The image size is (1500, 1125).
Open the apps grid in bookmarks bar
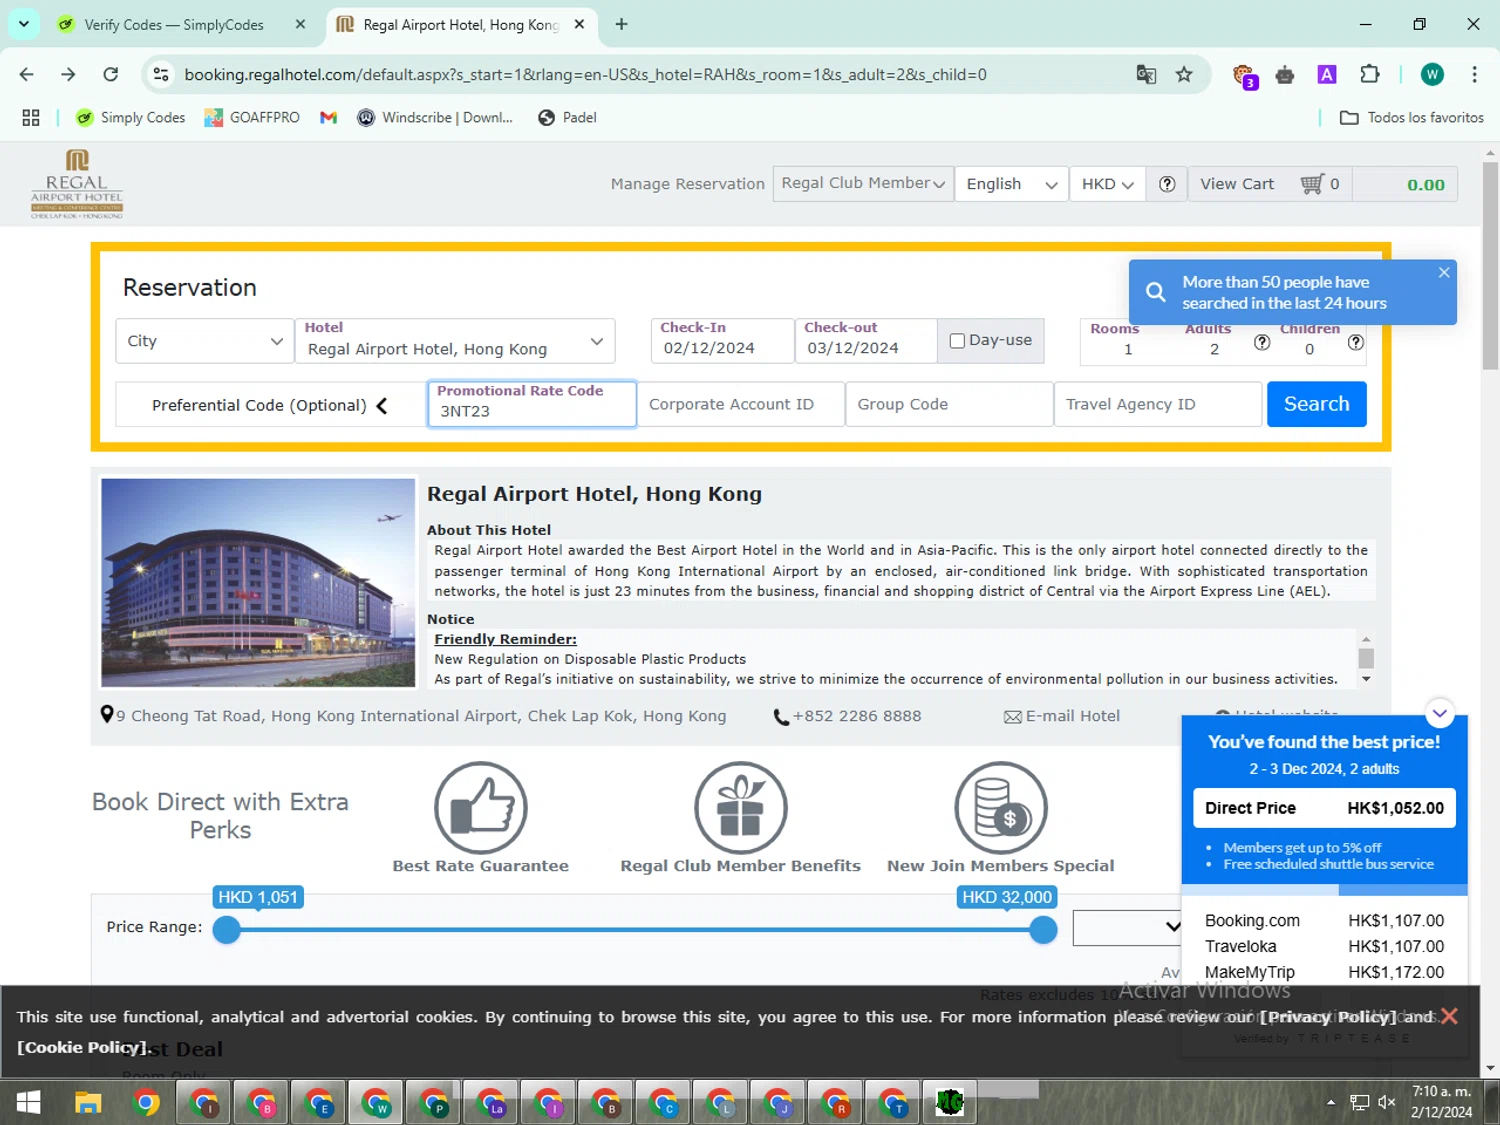pyautogui.click(x=31, y=117)
